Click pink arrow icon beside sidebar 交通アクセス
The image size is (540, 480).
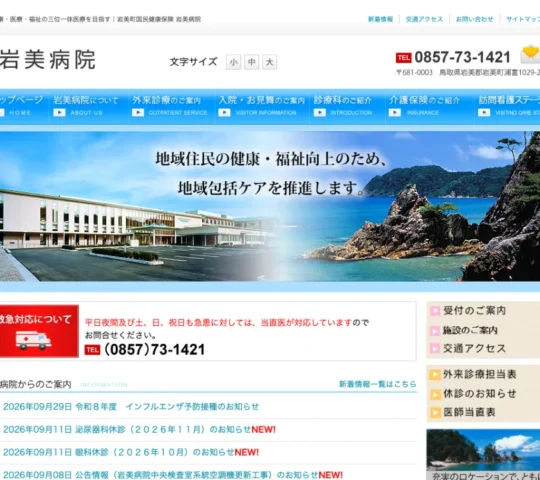click(435, 348)
